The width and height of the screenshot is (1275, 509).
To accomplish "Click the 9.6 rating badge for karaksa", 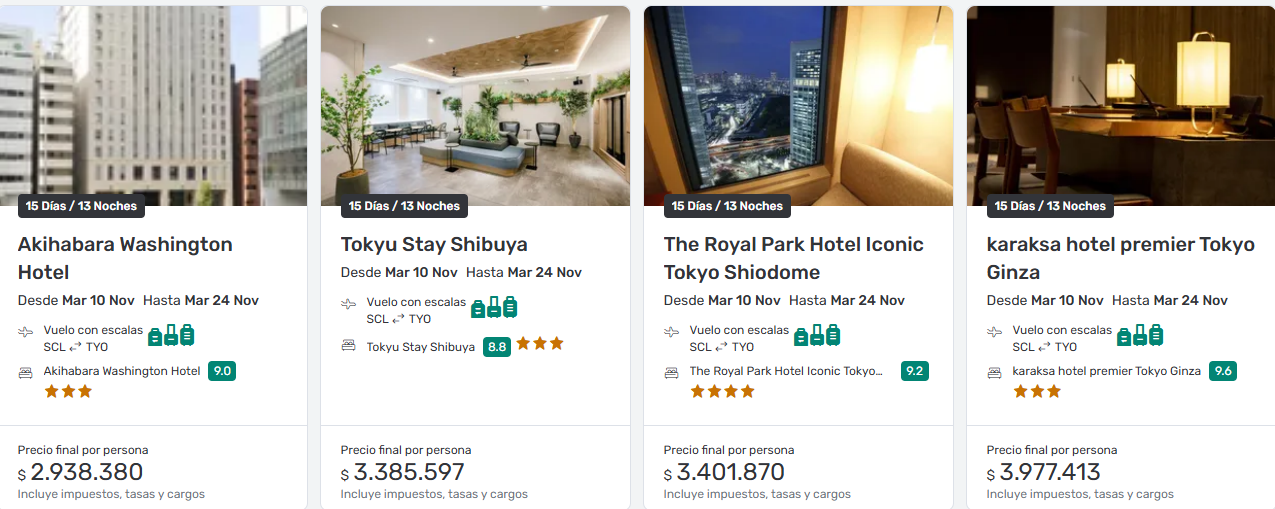I will pyautogui.click(x=1222, y=371).
